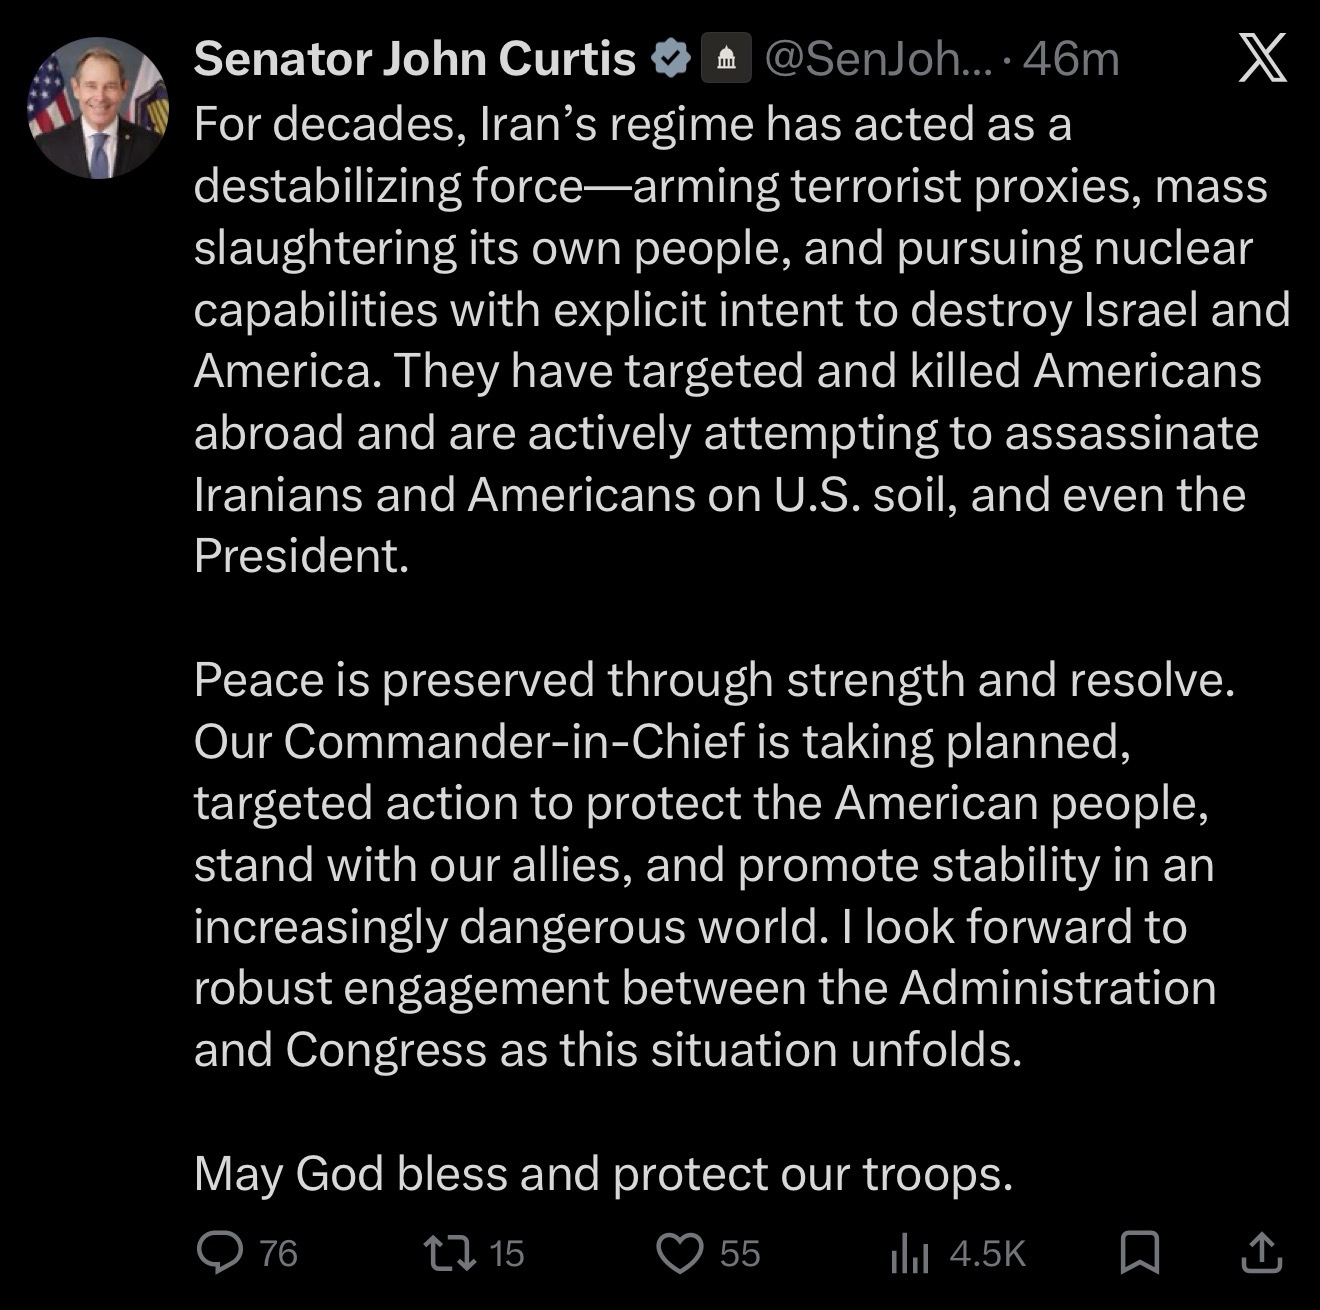1320x1310 pixels.
Task: Repost the tweet using the arrows icon
Action: pos(449,1252)
